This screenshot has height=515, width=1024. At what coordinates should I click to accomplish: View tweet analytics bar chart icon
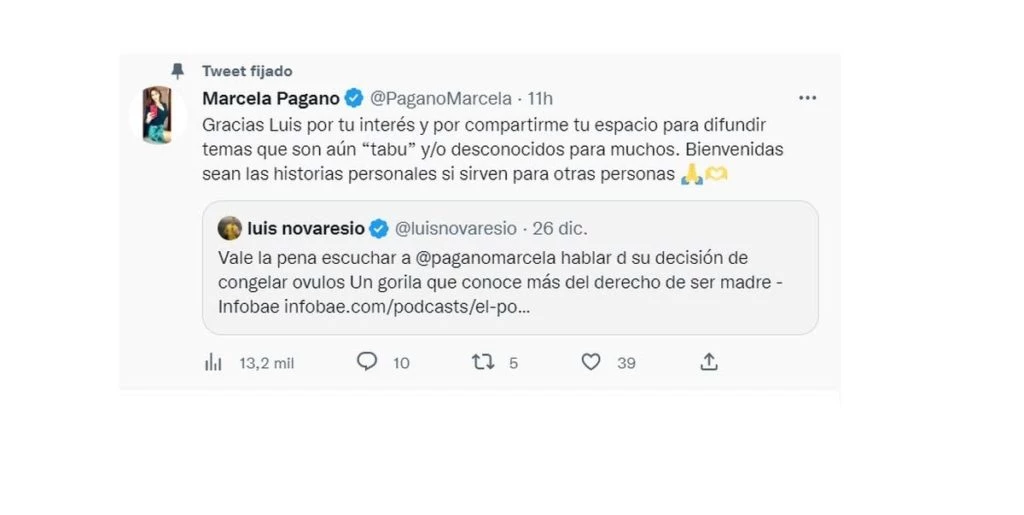213,363
